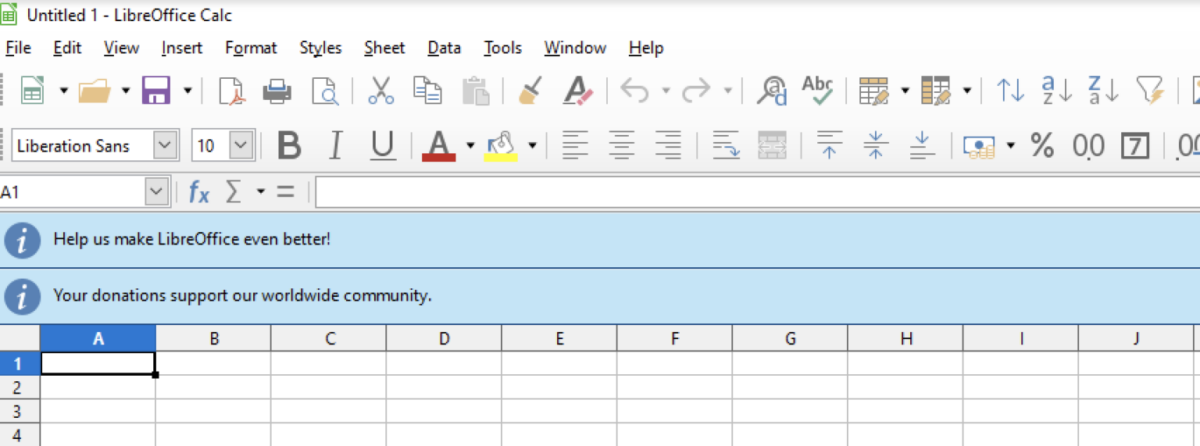Screen dimensions: 1200x446
Task: Click the Print icon
Action: pos(277,92)
